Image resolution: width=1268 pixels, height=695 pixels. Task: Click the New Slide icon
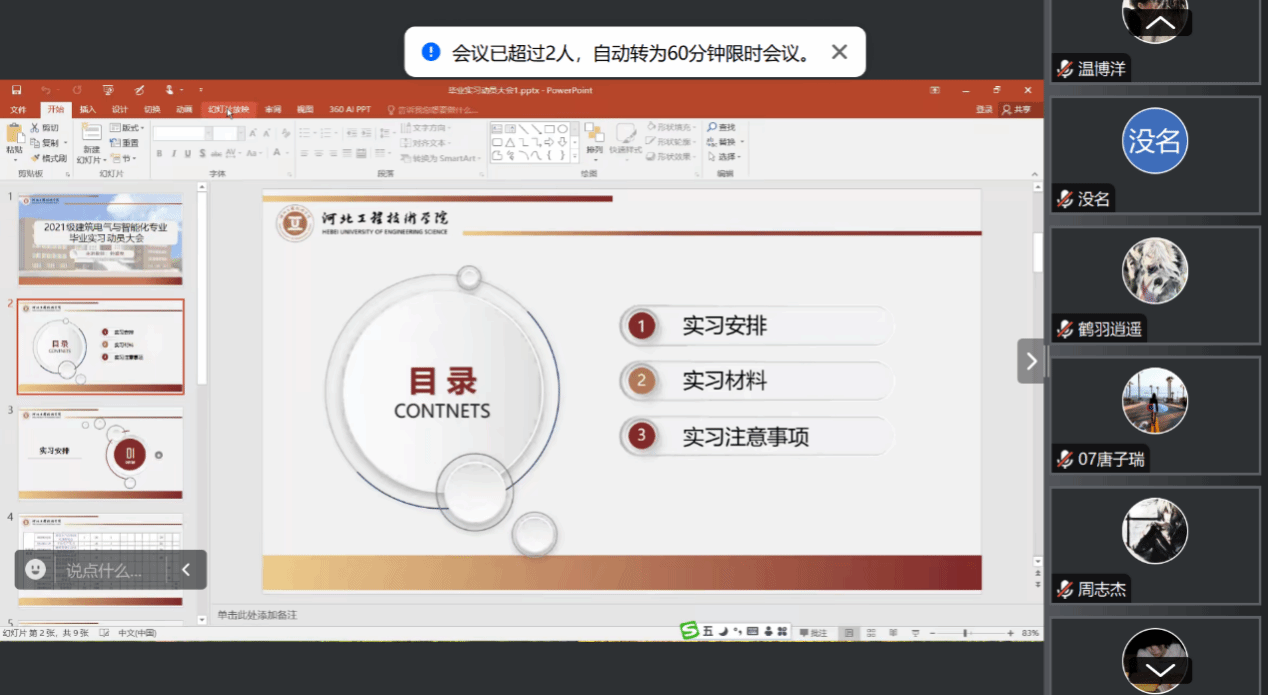pyautogui.click(x=91, y=135)
